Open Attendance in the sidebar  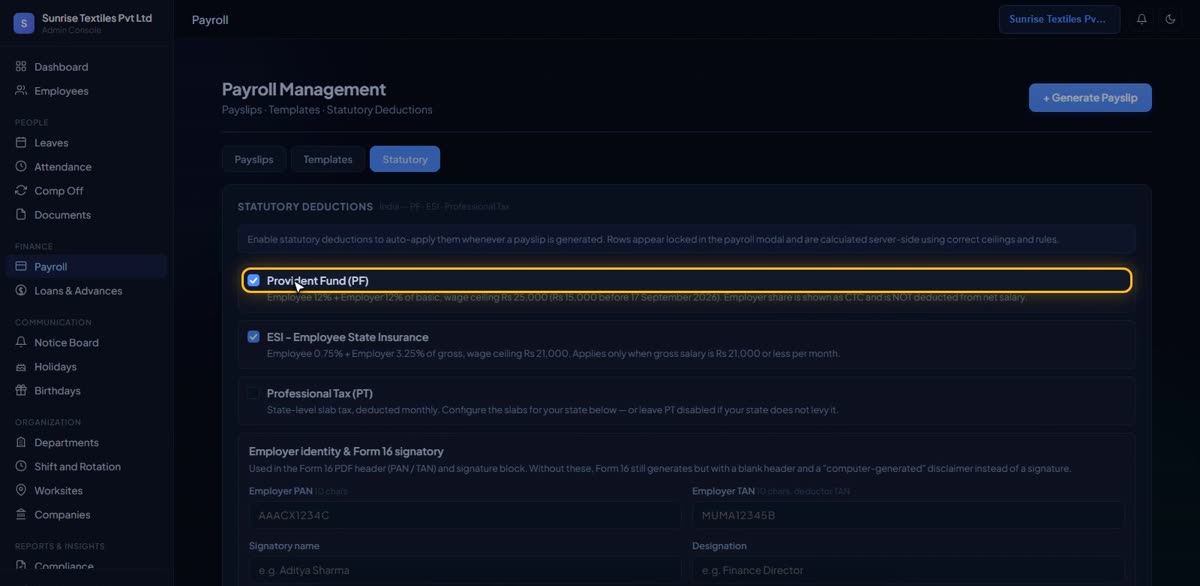pyautogui.click(x=86, y=167)
